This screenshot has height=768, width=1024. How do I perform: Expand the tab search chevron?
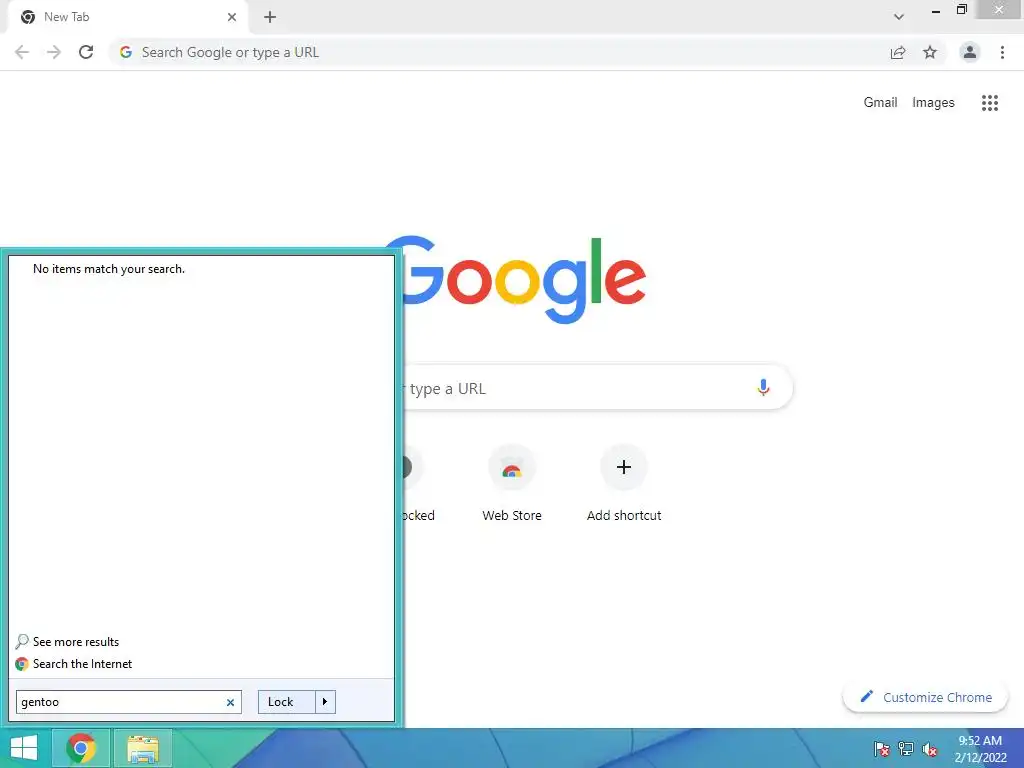point(899,17)
